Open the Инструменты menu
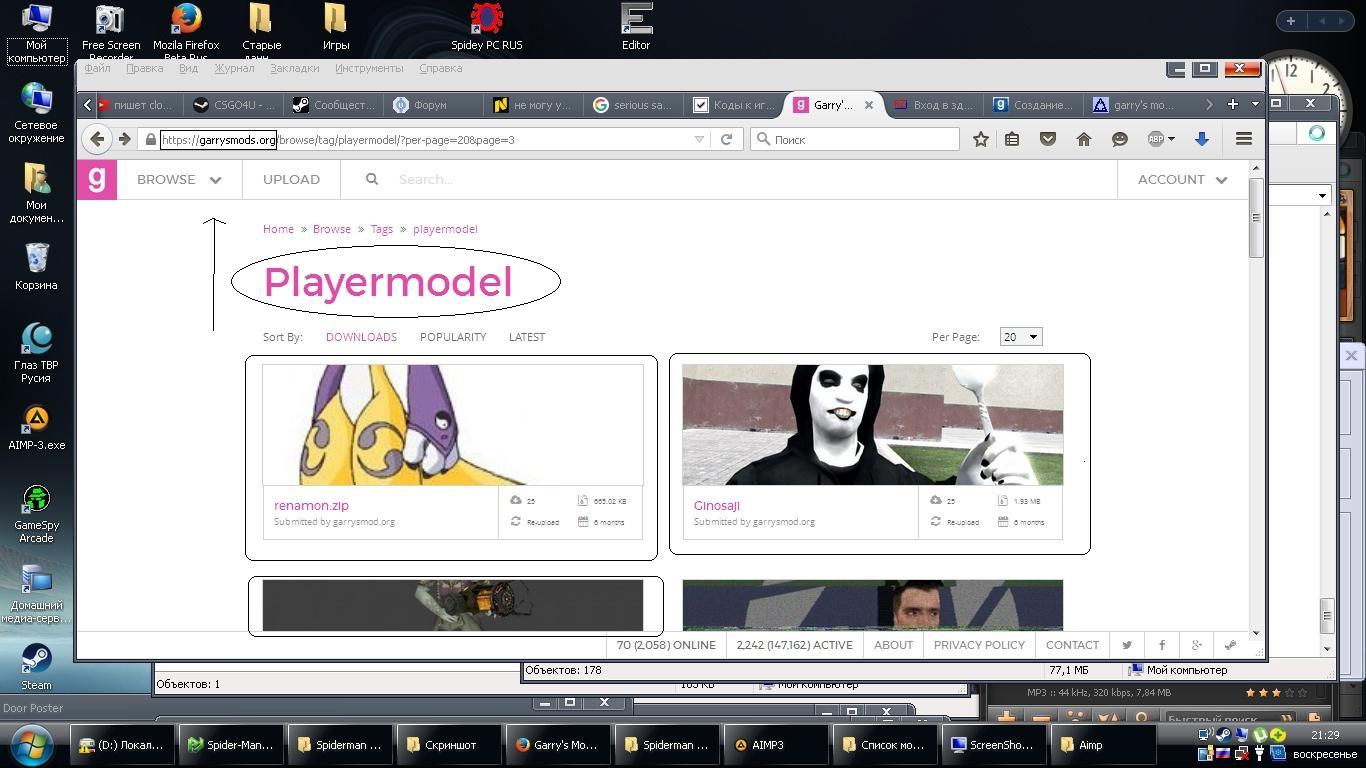 coord(369,68)
